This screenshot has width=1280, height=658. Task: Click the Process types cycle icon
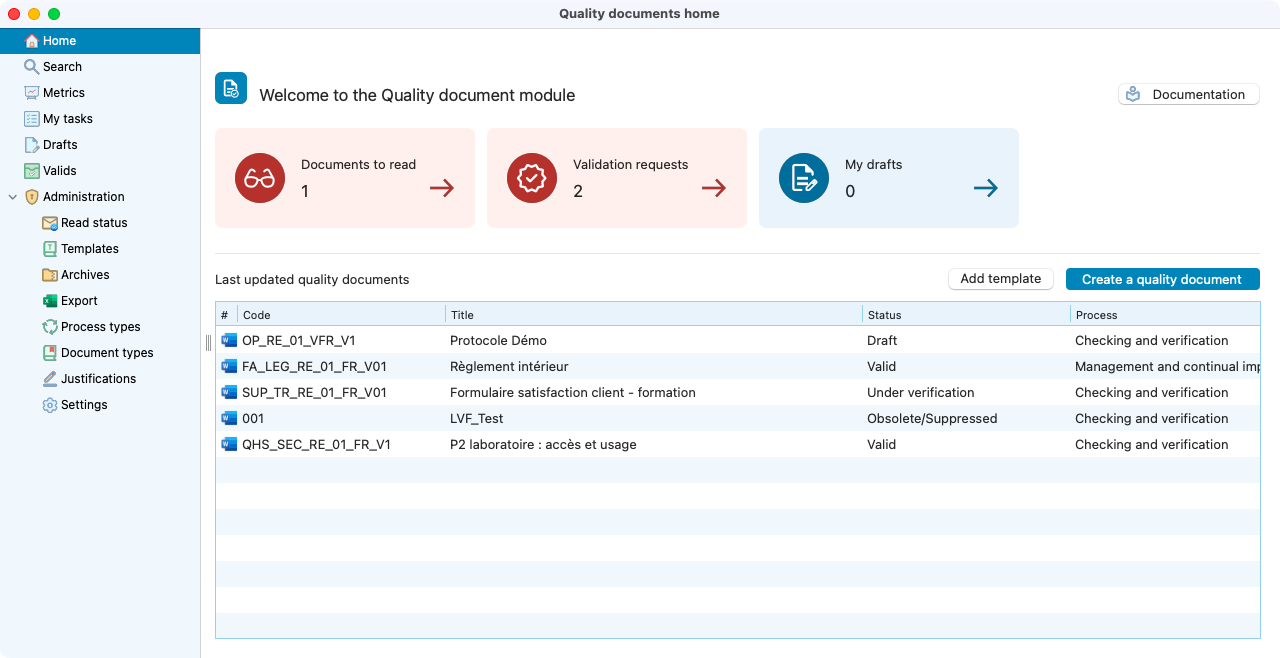click(x=50, y=327)
